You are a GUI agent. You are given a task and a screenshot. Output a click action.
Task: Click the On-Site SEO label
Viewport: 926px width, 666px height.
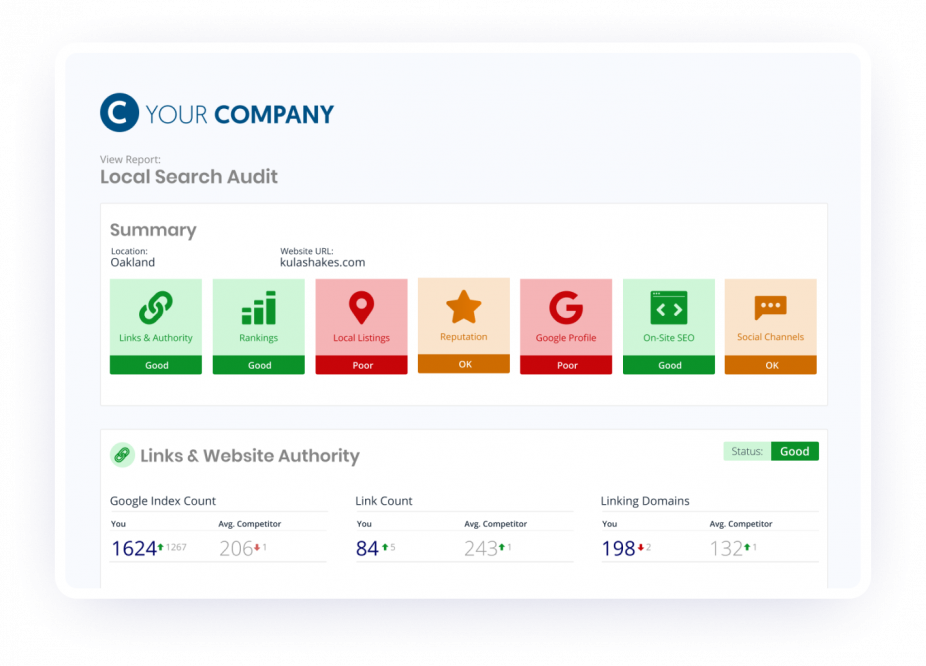click(669, 338)
